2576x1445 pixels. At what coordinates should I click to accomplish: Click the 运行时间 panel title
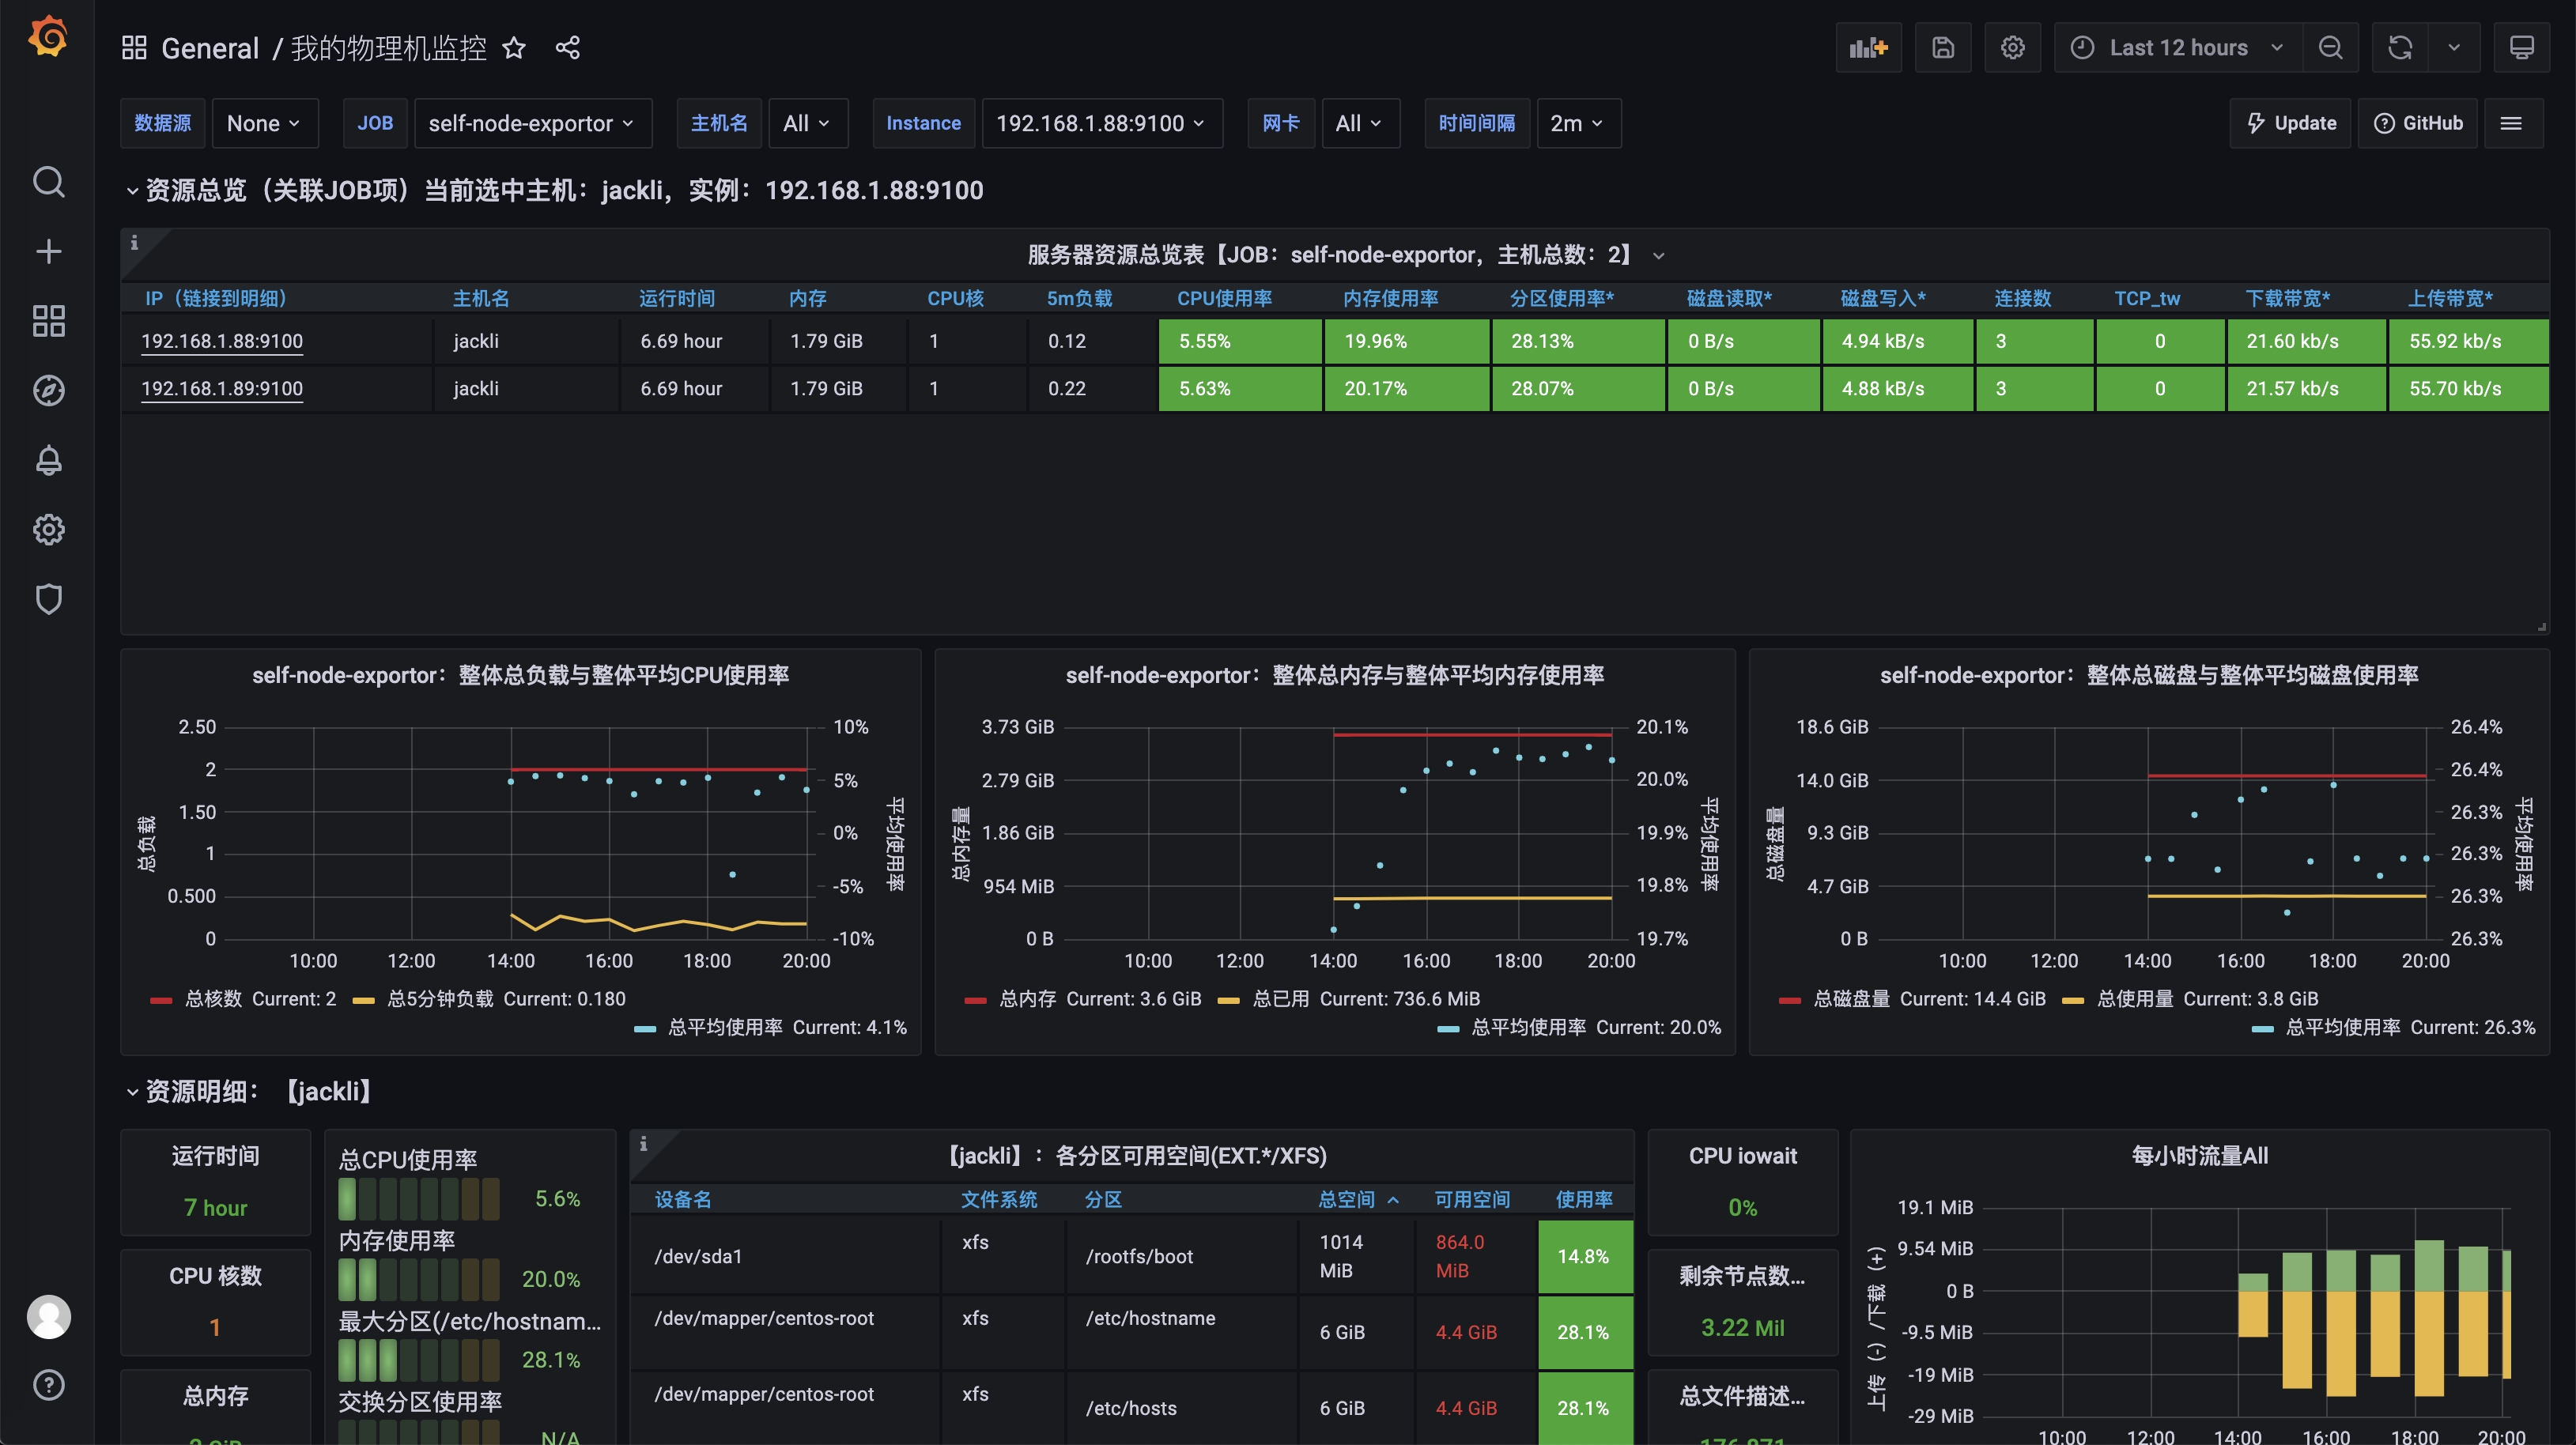(215, 1156)
